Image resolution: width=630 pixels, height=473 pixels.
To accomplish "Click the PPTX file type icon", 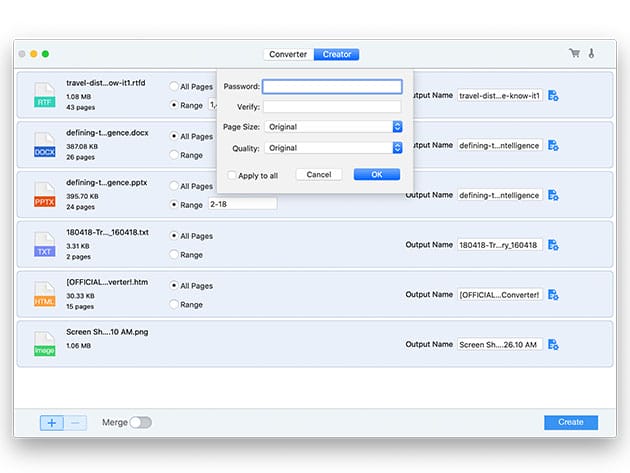I will pos(44,194).
